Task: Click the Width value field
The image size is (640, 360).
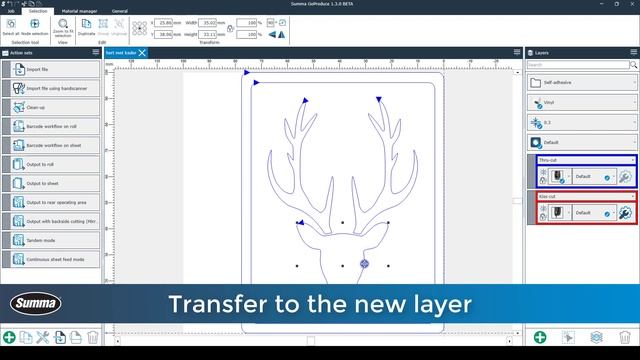Action: pyautogui.click(x=207, y=23)
